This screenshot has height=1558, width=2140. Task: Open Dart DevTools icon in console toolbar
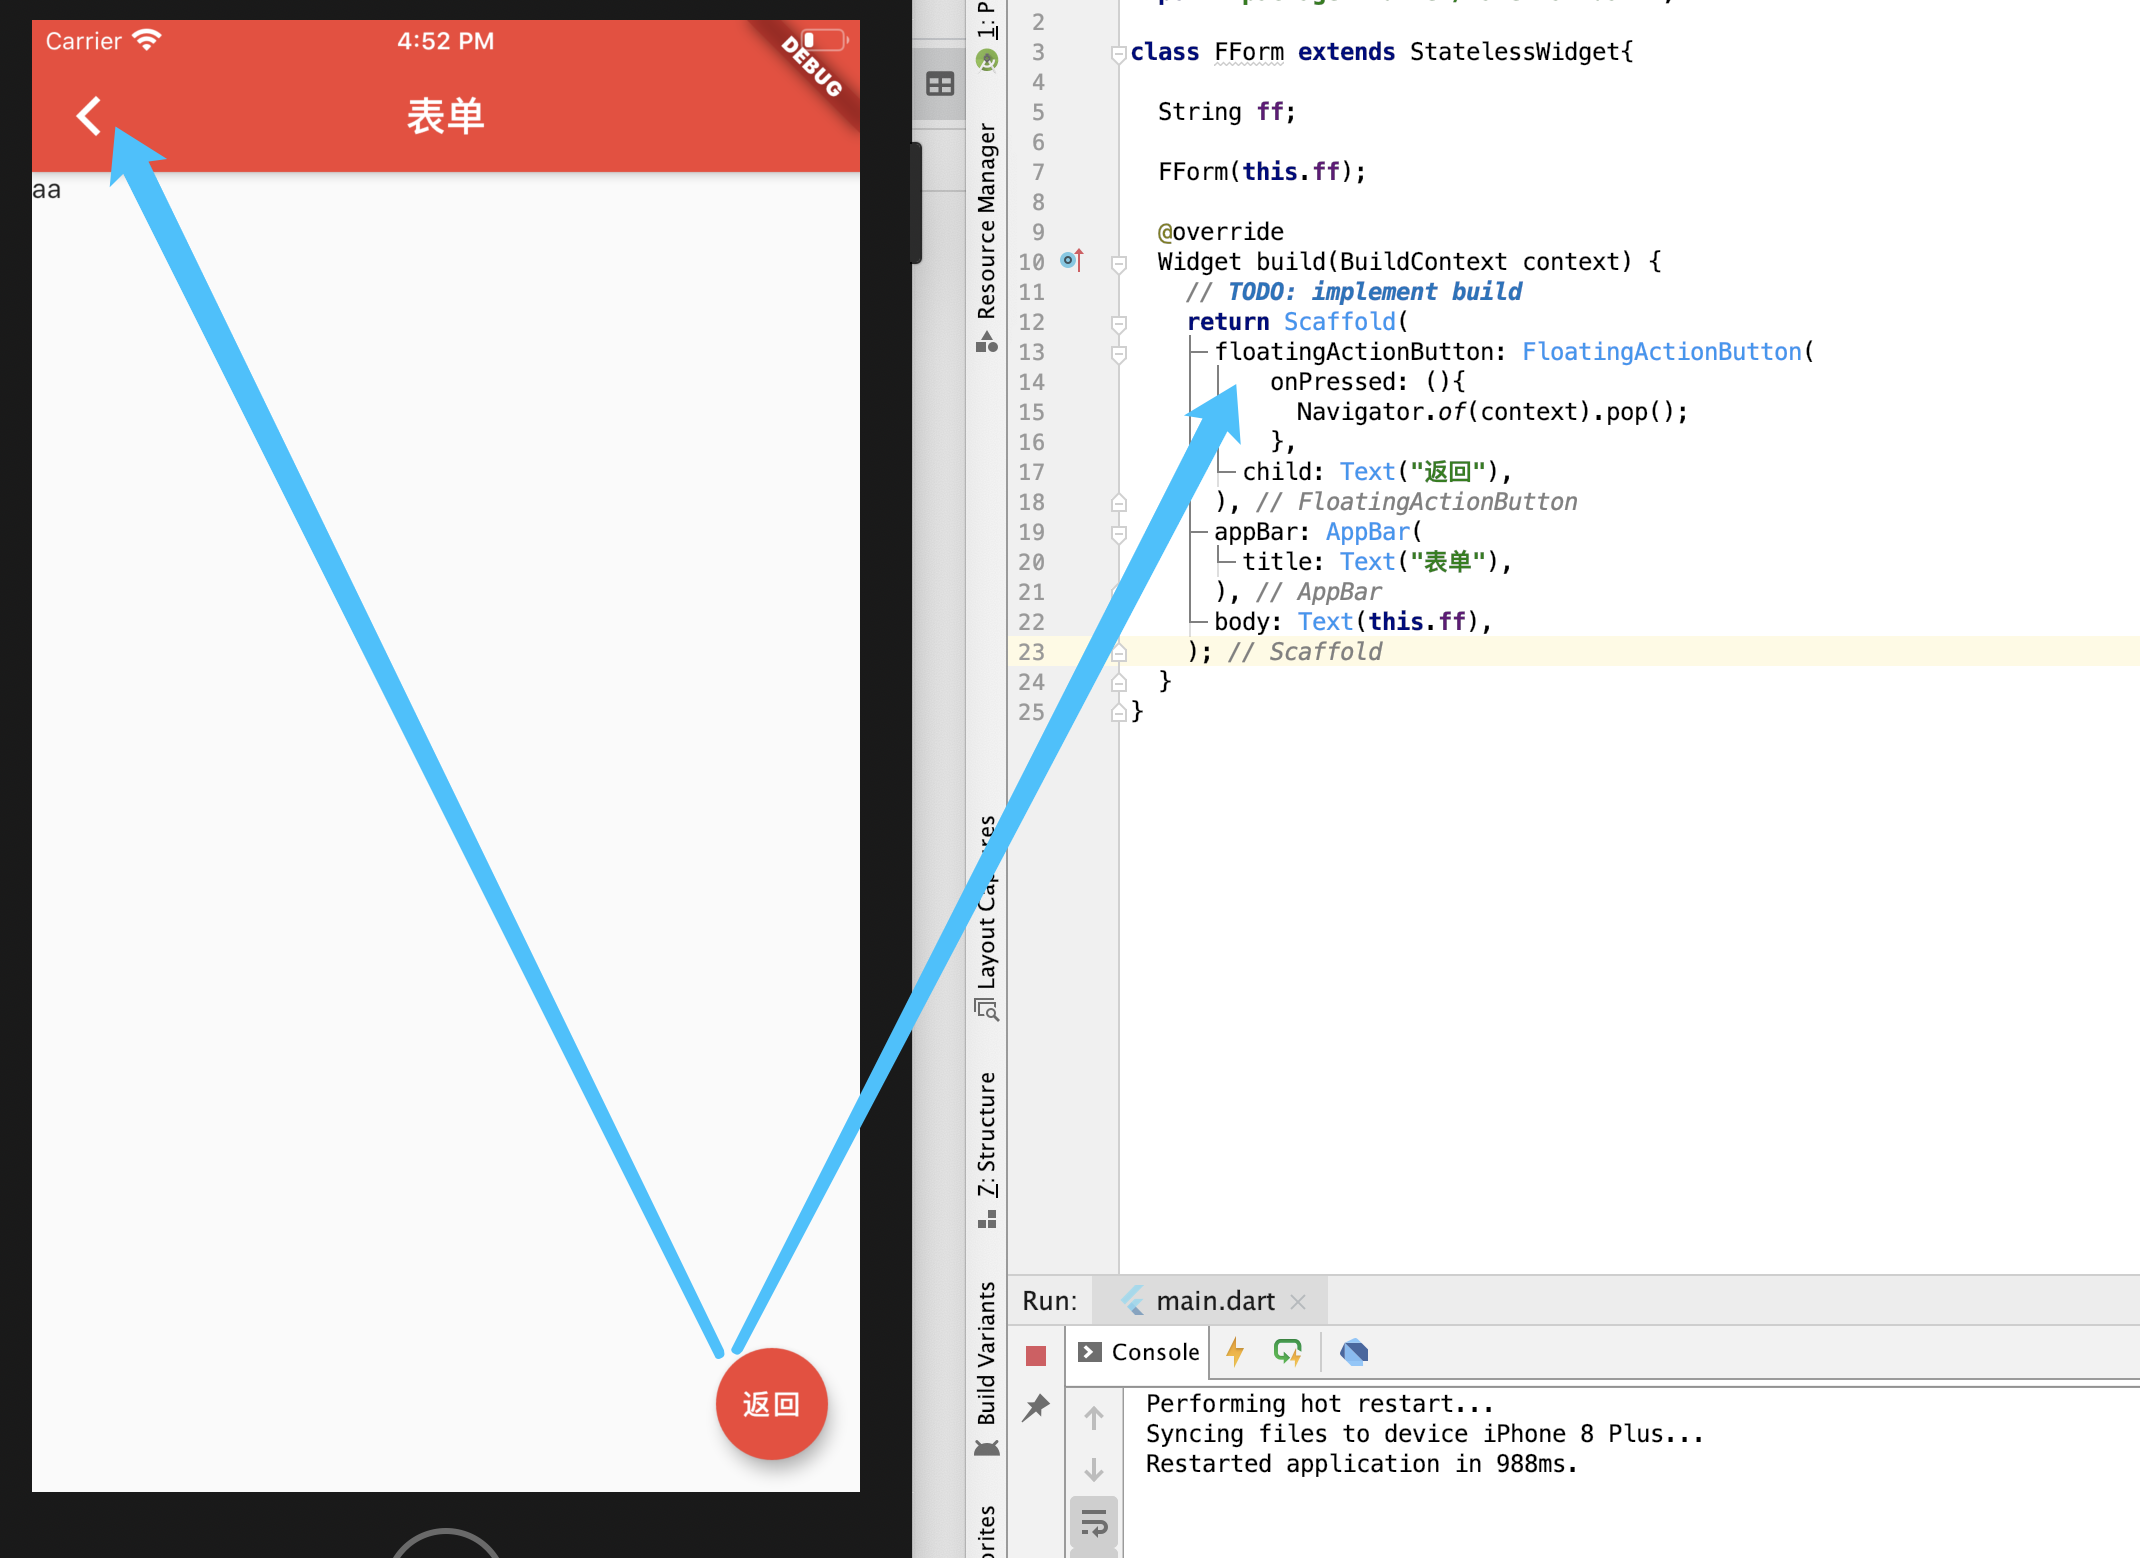pyautogui.click(x=1354, y=1352)
